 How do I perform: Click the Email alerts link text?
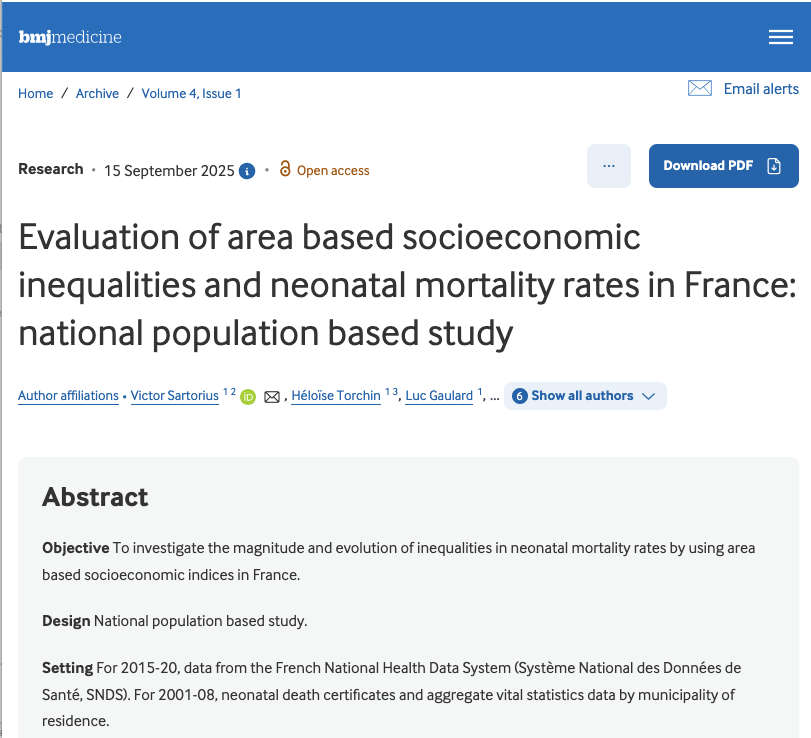(761, 89)
